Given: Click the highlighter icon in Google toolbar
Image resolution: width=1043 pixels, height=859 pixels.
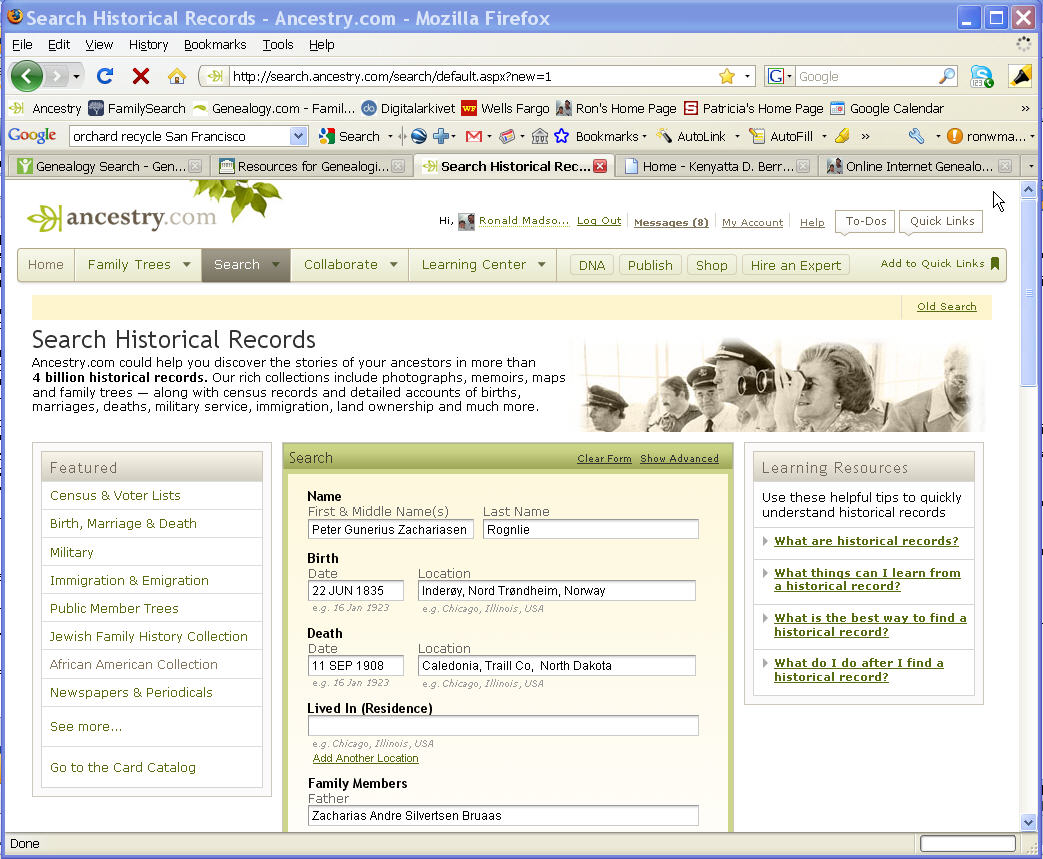Looking at the screenshot, I should (842, 136).
